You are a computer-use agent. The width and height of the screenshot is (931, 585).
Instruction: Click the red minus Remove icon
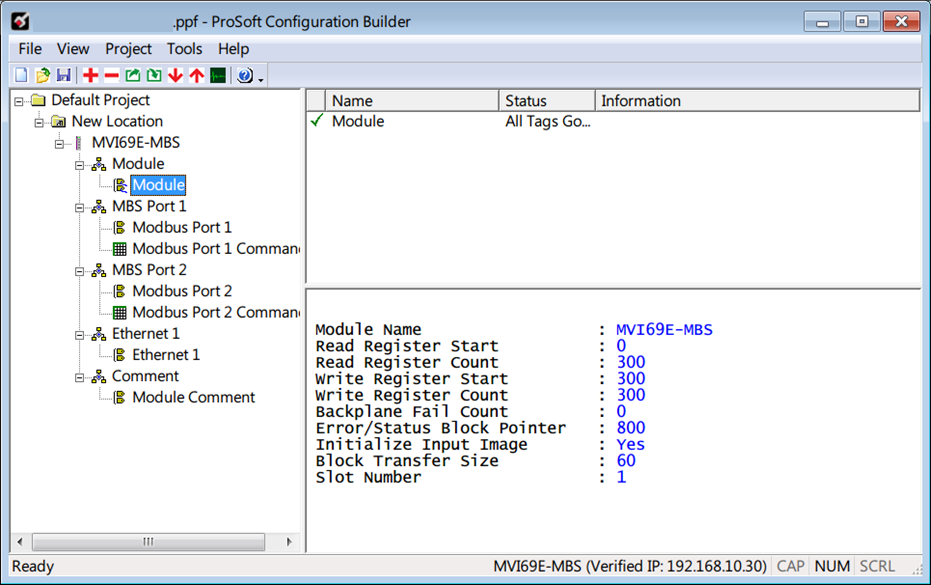coord(112,75)
